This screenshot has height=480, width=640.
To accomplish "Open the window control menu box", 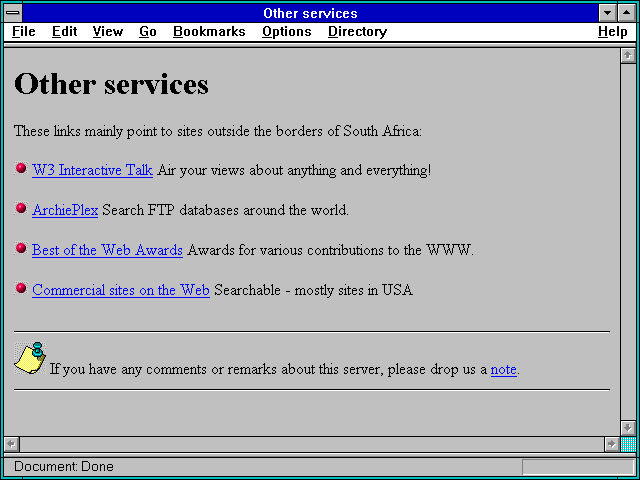I will point(13,13).
